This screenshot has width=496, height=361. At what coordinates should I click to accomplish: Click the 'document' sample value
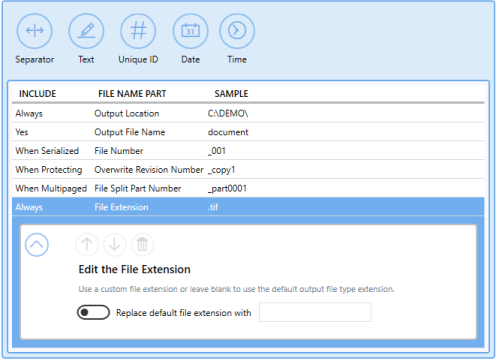pos(228,132)
